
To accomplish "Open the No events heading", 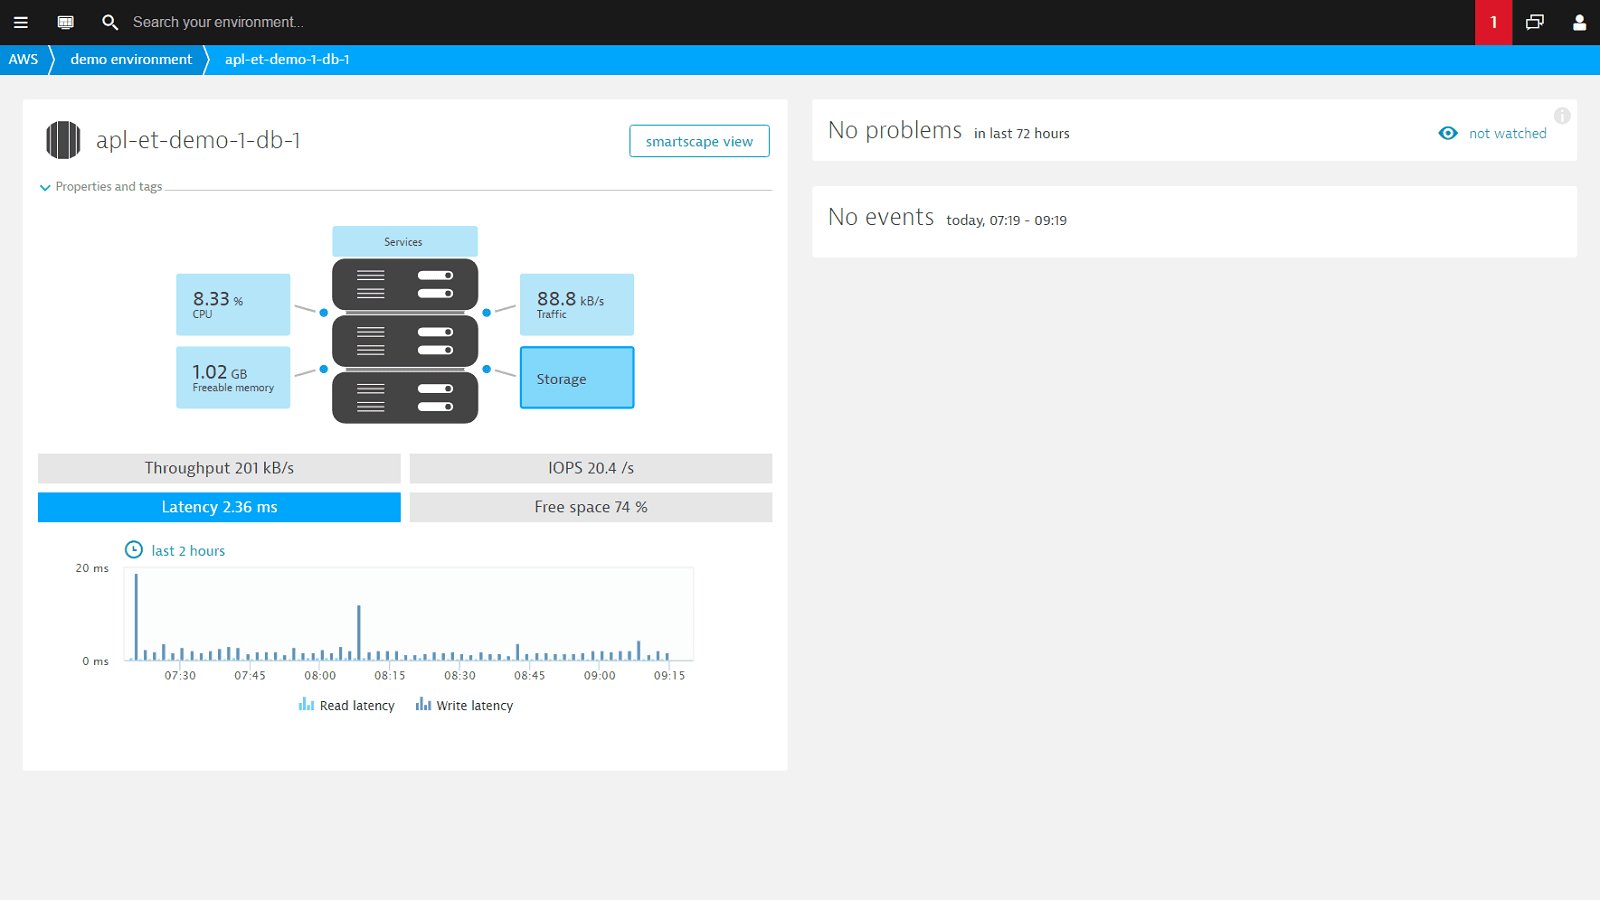I will pyautogui.click(x=881, y=217).
